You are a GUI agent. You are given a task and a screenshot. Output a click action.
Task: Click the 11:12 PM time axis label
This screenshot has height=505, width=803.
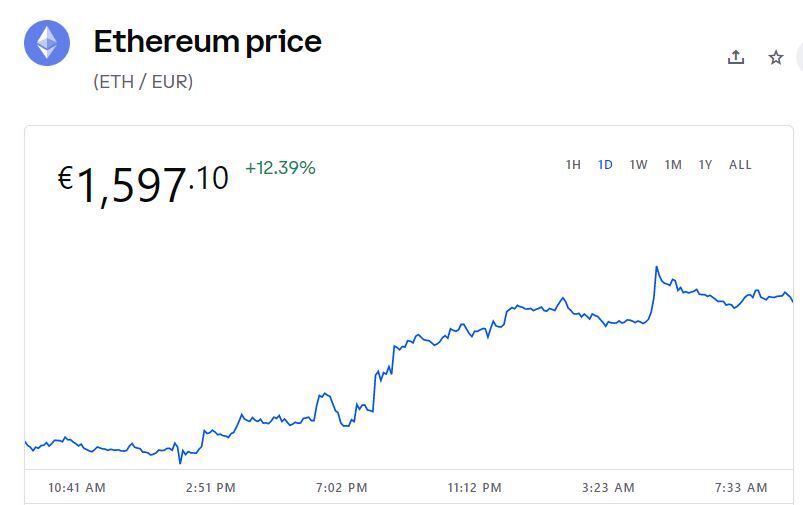pos(474,488)
